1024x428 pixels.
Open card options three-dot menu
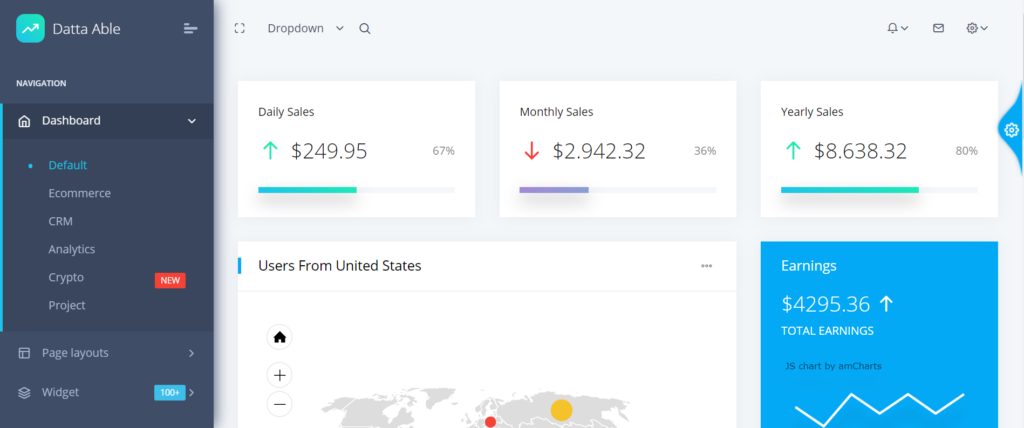tap(707, 266)
